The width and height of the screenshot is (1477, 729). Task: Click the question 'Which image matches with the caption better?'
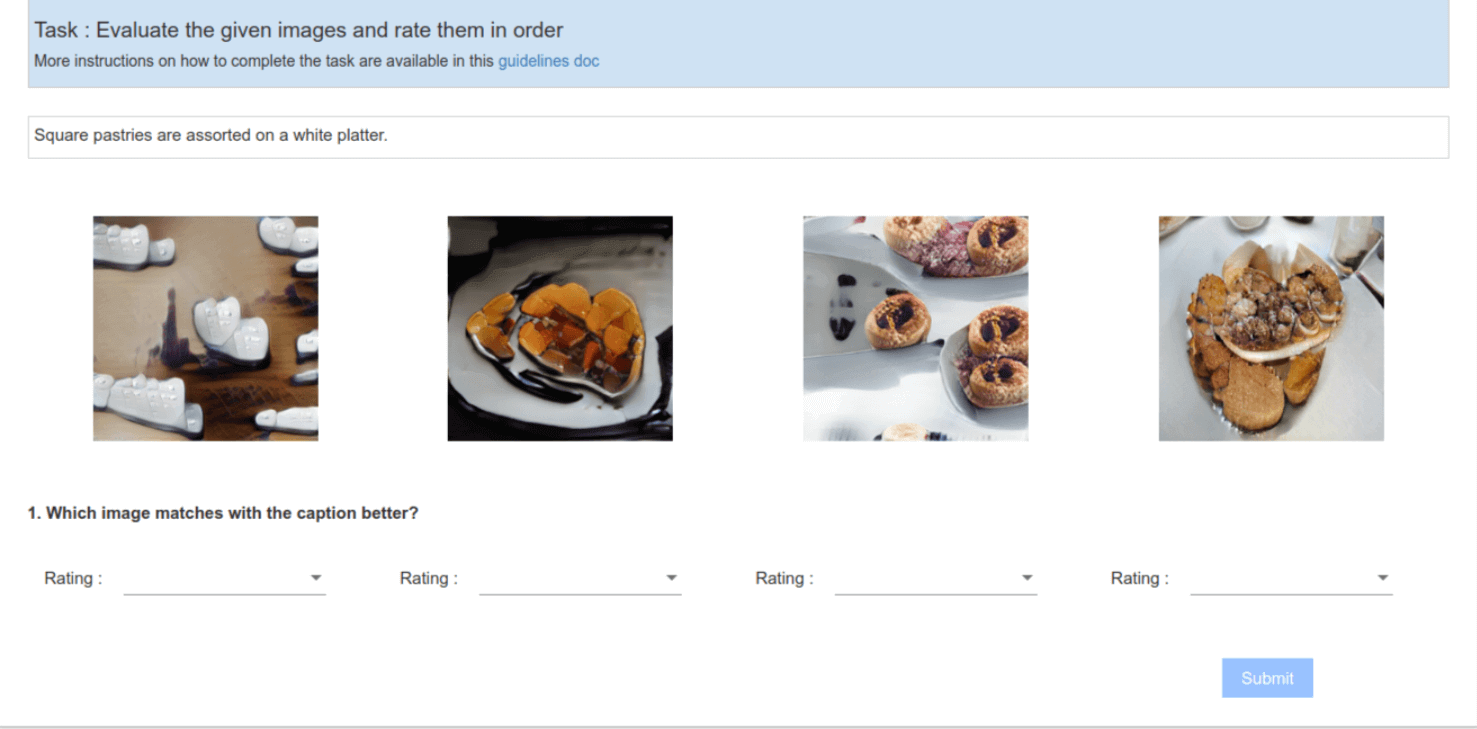(223, 513)
